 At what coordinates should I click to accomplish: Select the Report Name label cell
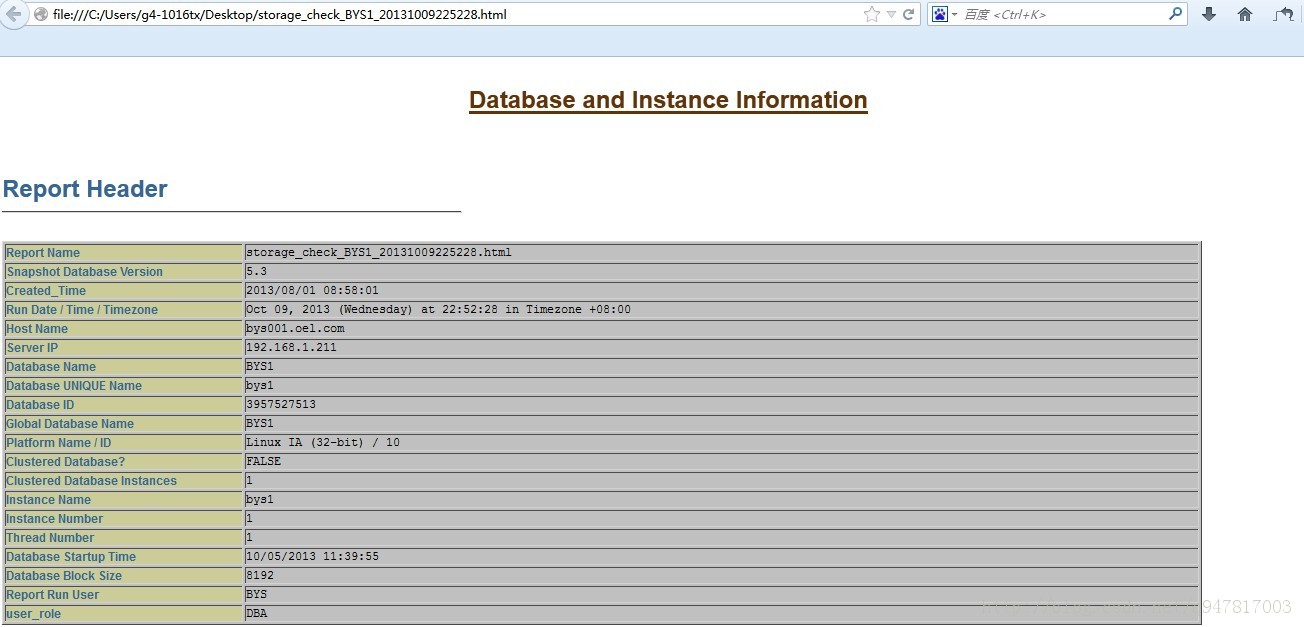[x=124, y=253]
